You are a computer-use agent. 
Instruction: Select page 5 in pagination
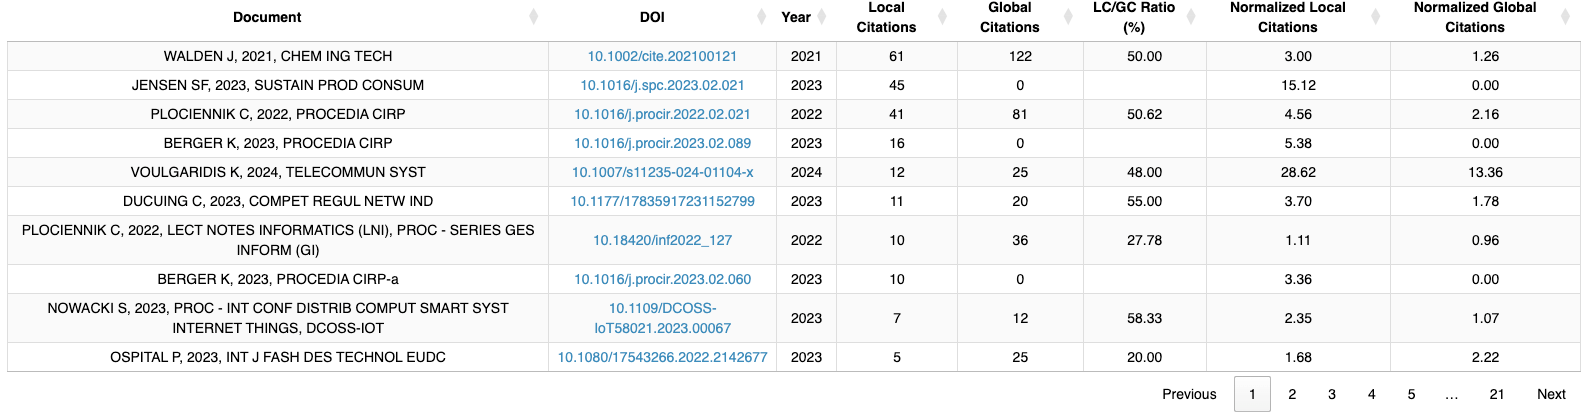1411,394
